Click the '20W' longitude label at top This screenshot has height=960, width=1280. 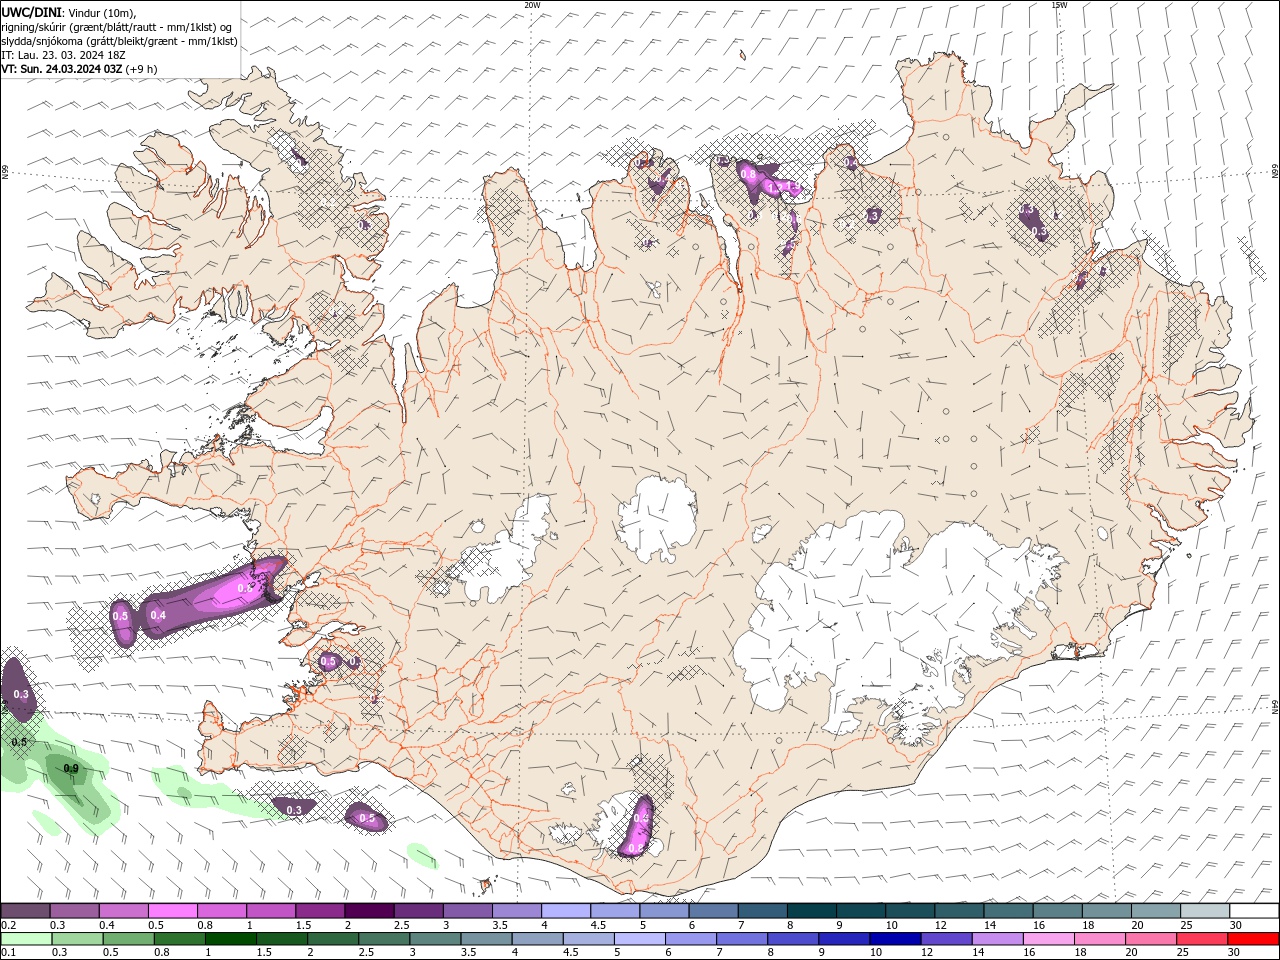coord(532,5)
